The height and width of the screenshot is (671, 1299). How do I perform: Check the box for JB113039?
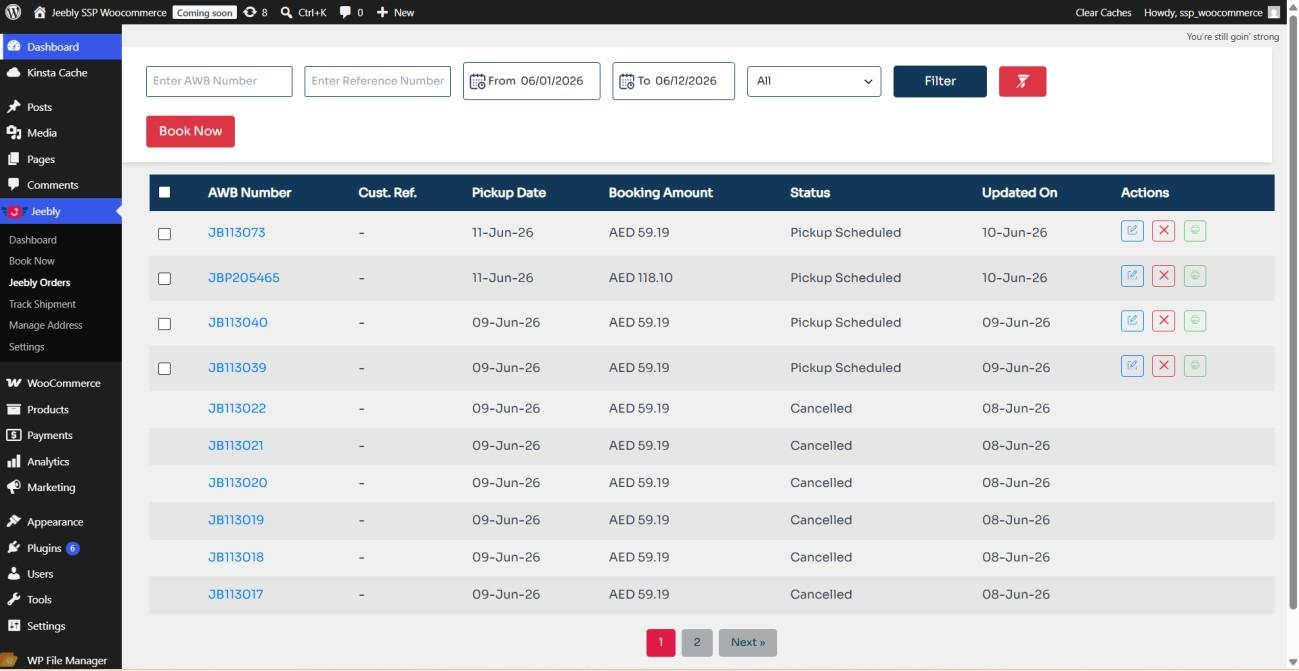165,368
